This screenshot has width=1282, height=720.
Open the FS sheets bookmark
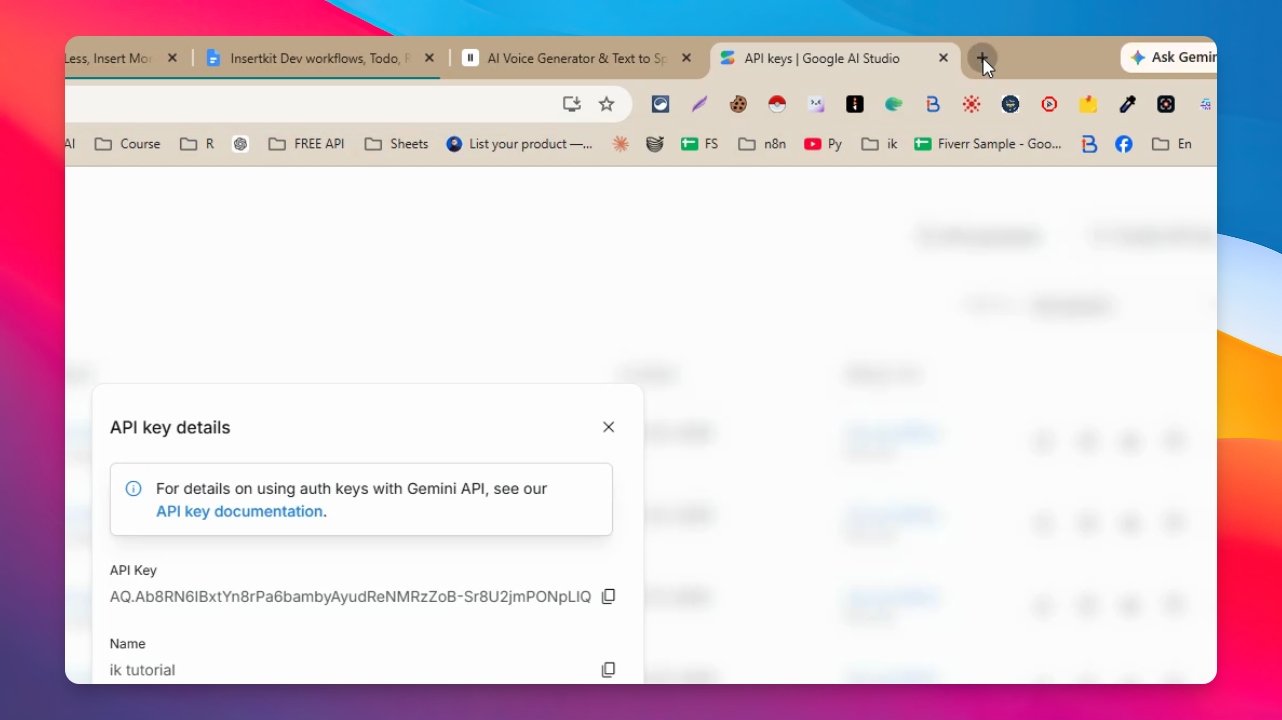[700, 144]
